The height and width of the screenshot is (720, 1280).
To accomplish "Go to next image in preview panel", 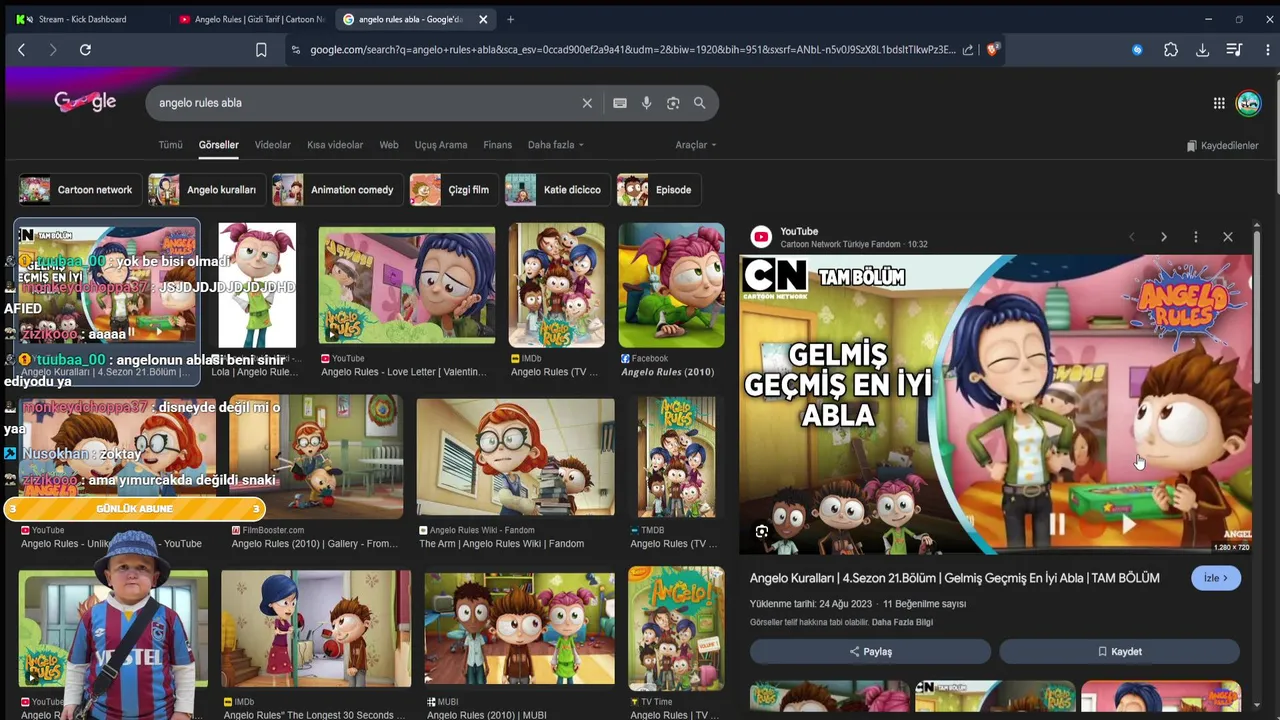I will [1163, 237].
